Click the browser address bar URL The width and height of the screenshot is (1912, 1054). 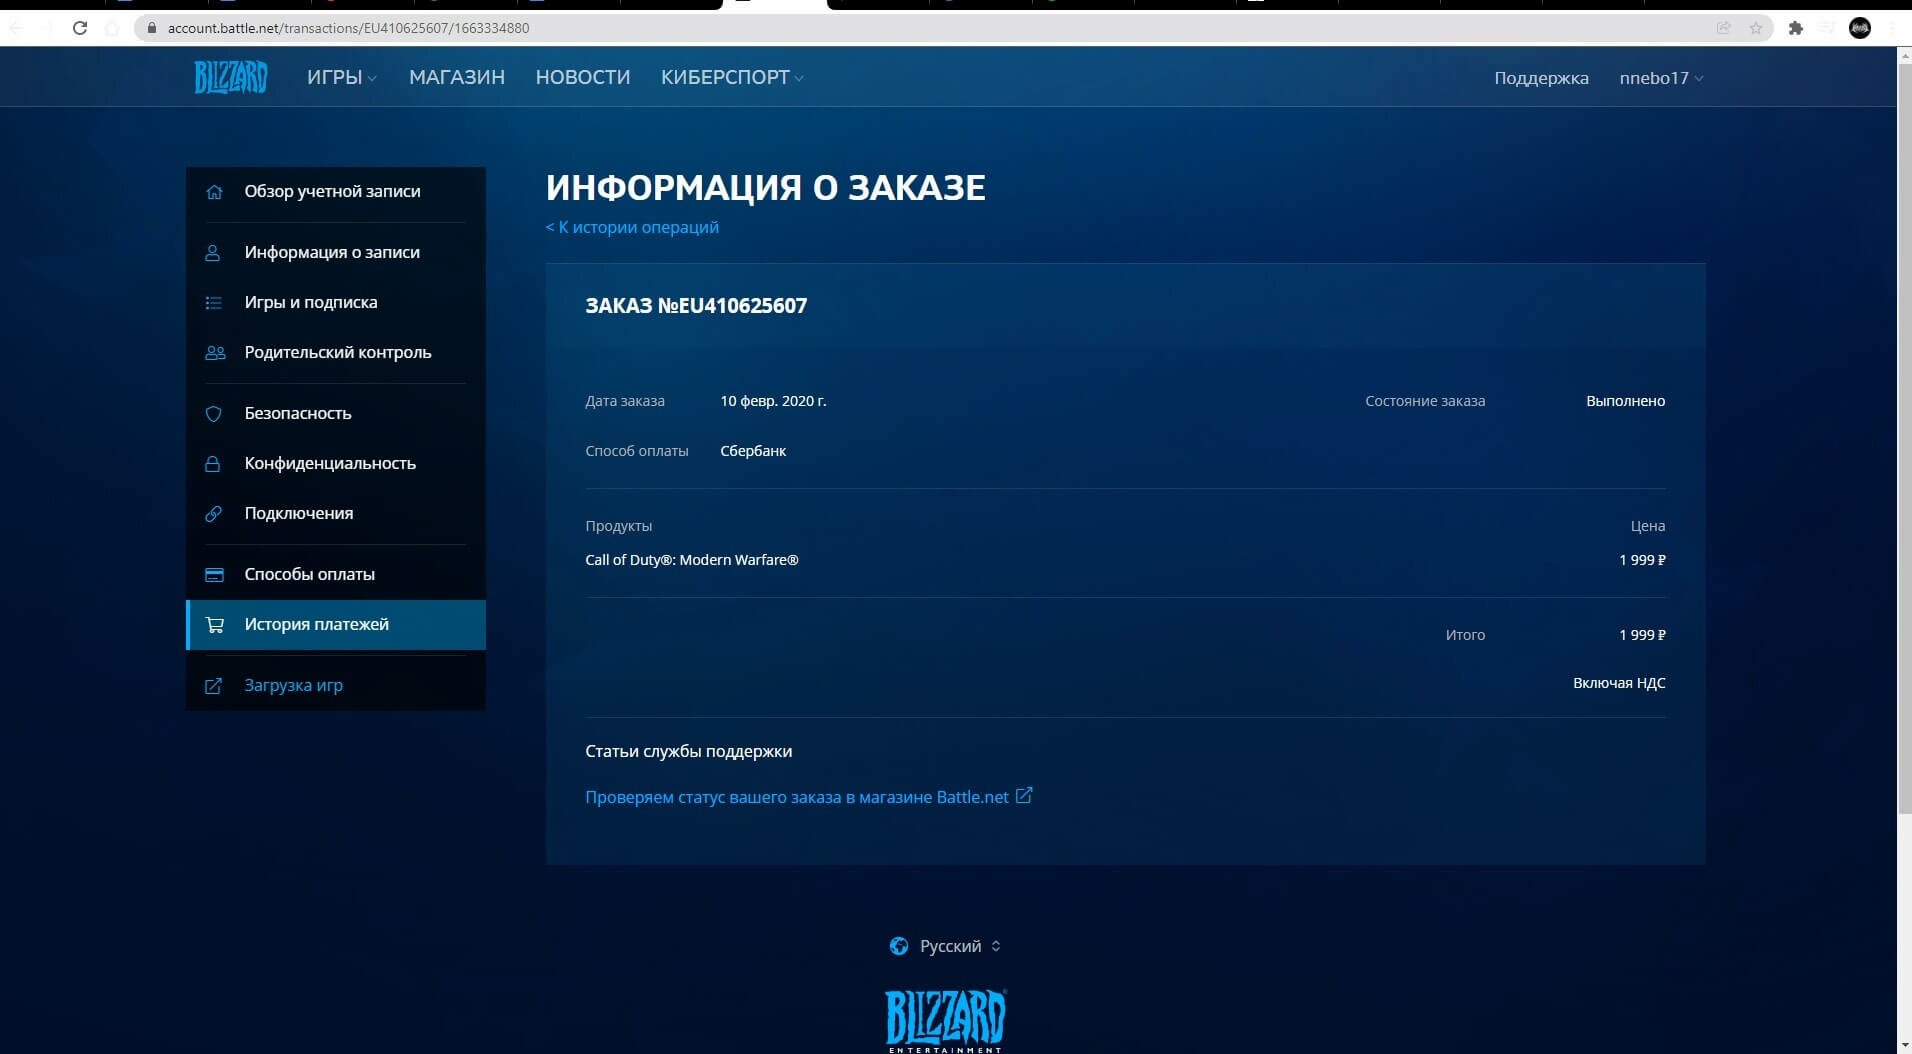[348, 28]
